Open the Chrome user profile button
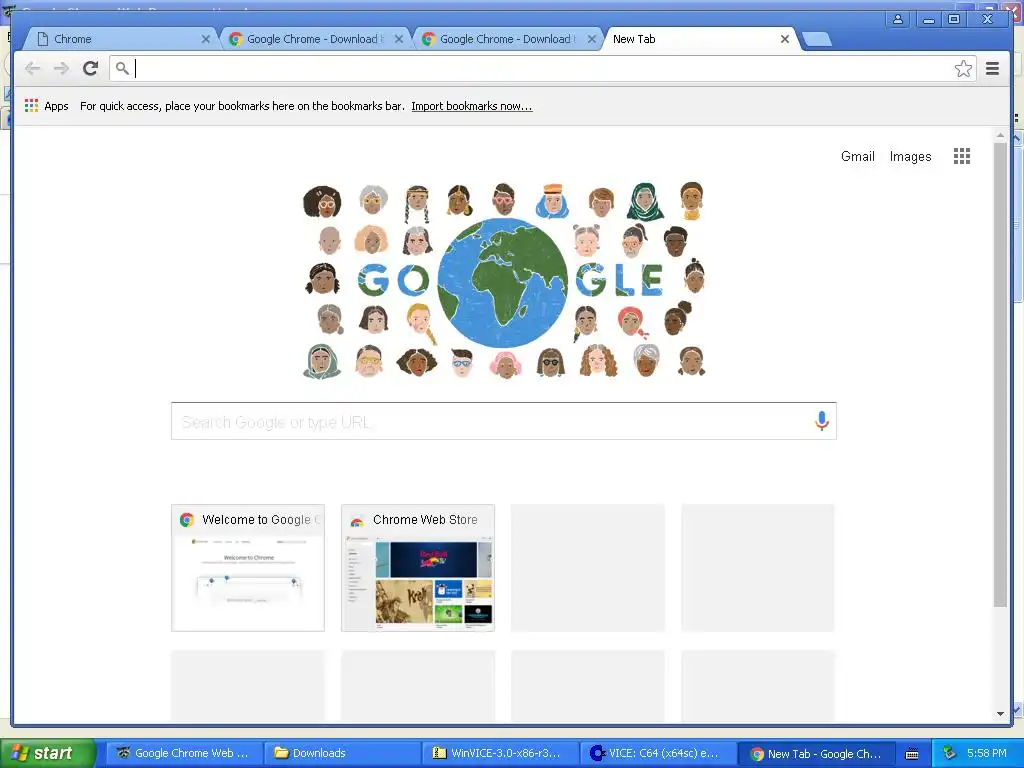1024x768 pixels. (x=898, y=19)
